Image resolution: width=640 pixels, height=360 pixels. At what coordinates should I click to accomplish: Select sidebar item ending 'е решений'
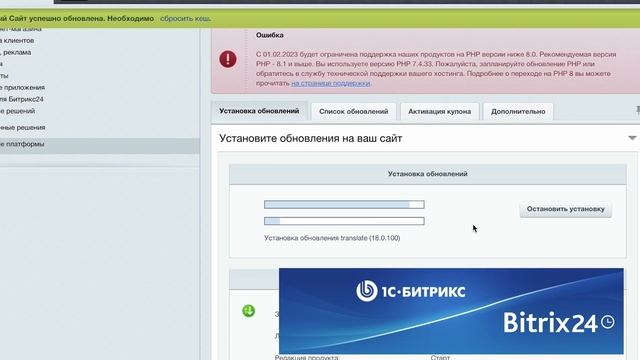18,111
